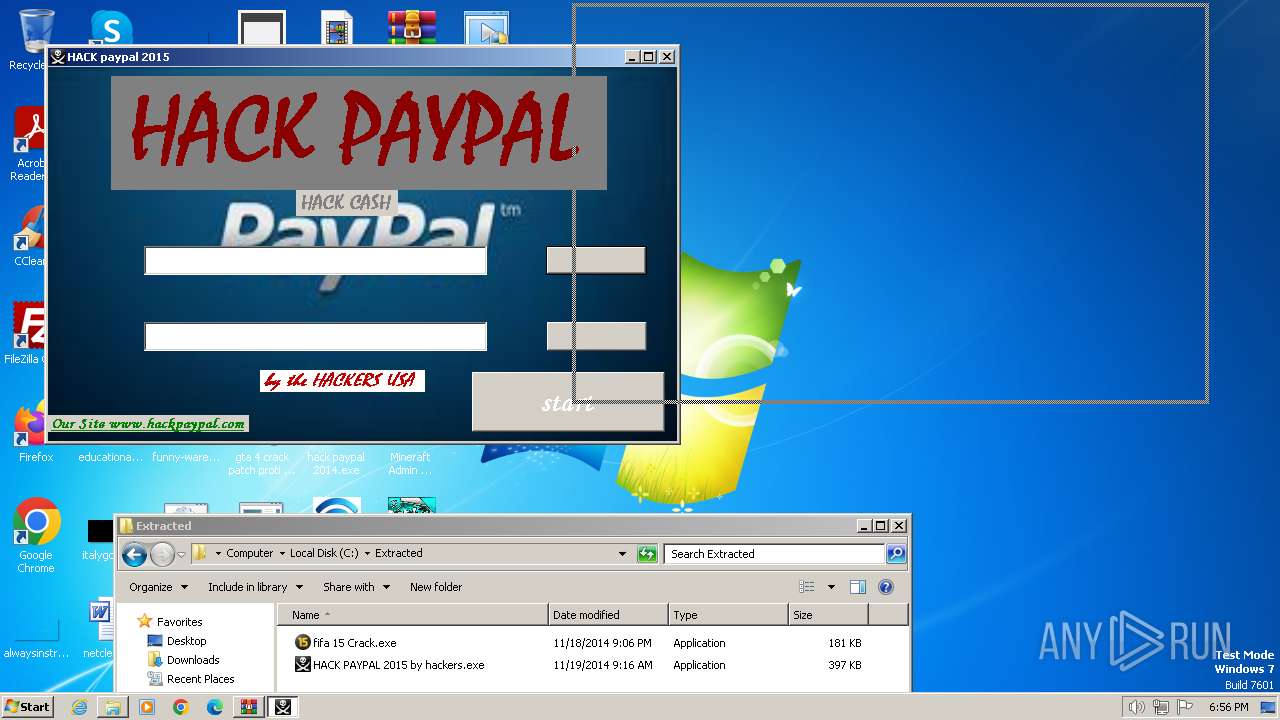Screen dimensions: 1280x720
Task: Change view using the view icon
Action: click(807, 587)
